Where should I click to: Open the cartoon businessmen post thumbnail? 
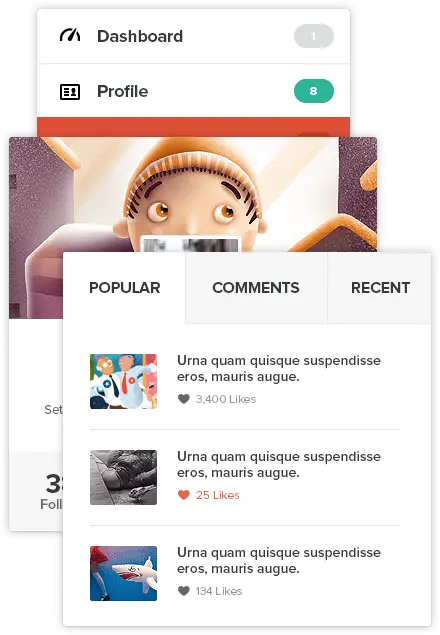click(123, 381)
